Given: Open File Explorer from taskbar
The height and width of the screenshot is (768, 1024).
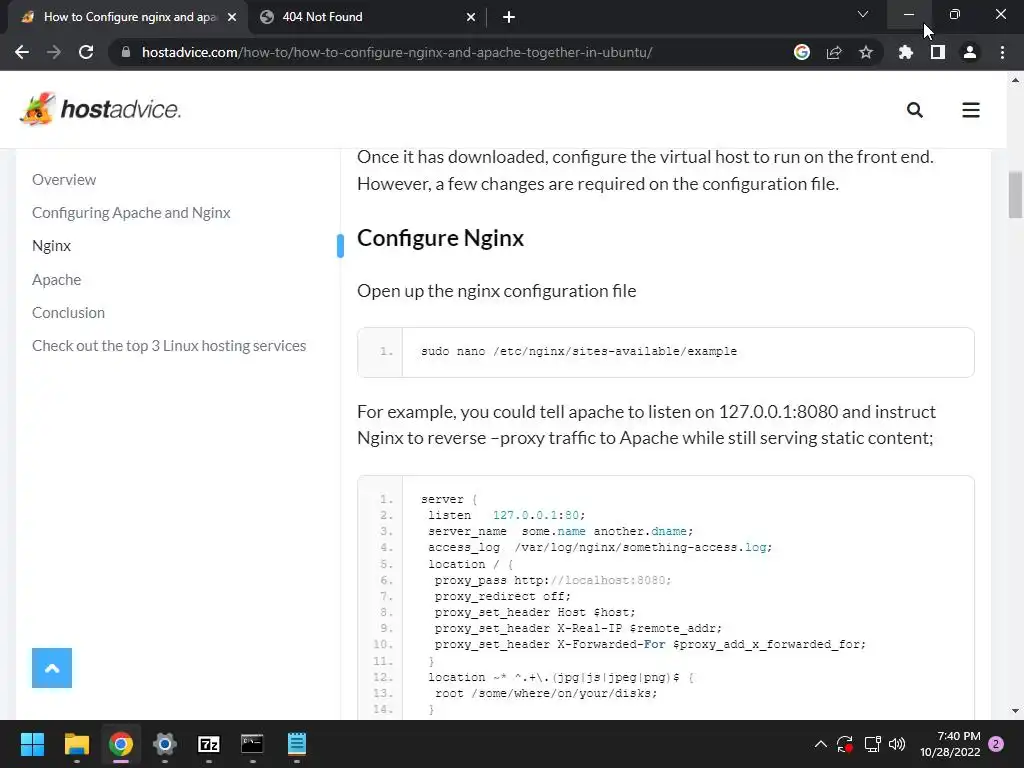Looking at the screenshot, I should pos(76,744).
